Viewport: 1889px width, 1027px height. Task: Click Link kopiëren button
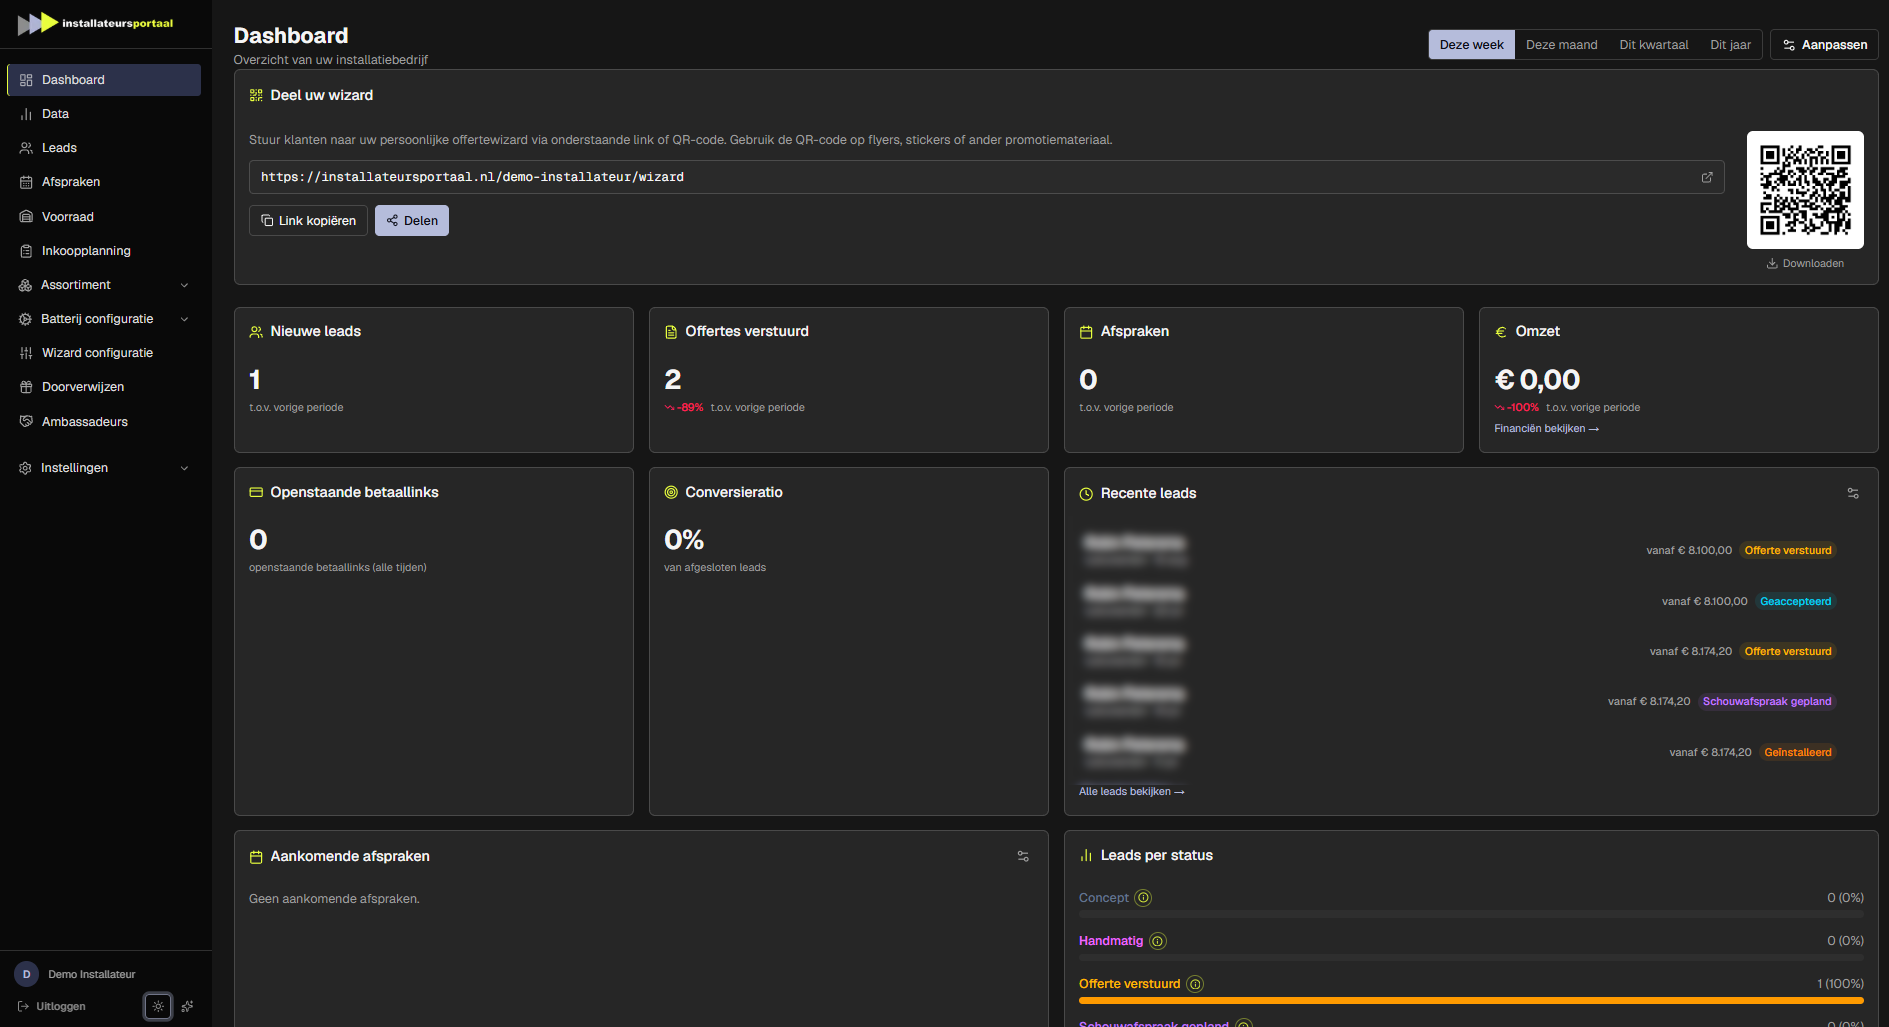pyautogui.click(x=308, y=221)
